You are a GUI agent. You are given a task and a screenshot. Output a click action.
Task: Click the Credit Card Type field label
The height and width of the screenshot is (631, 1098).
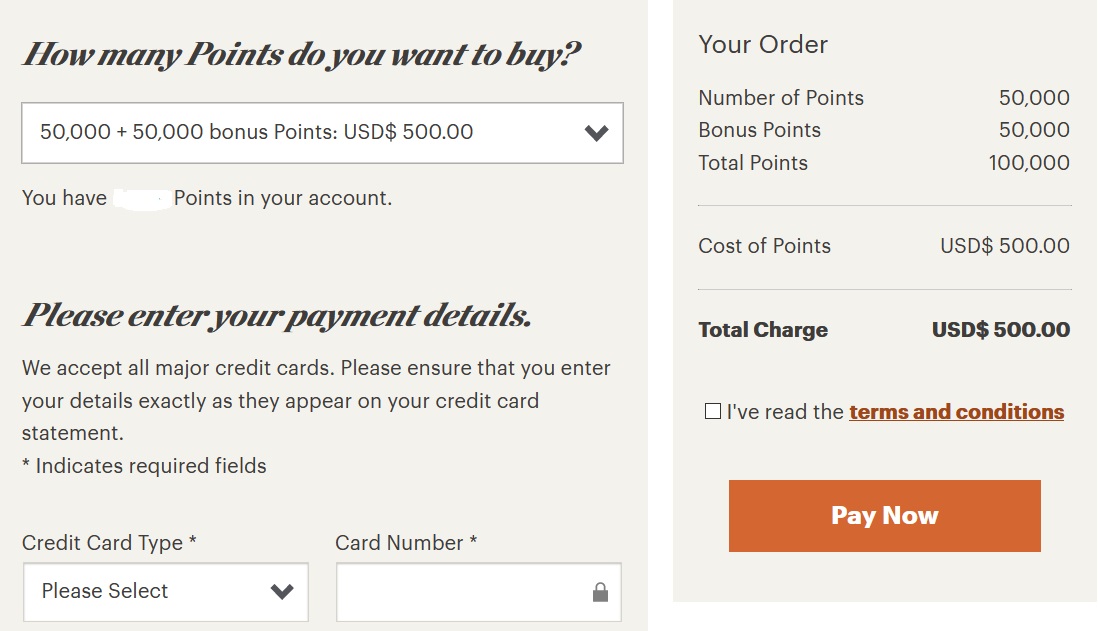coord(109,543)
